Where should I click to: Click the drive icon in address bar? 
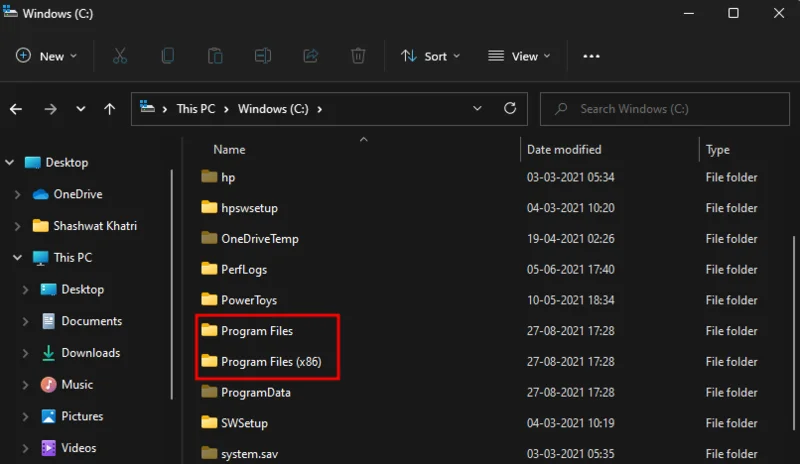click(x=147, y=107)
